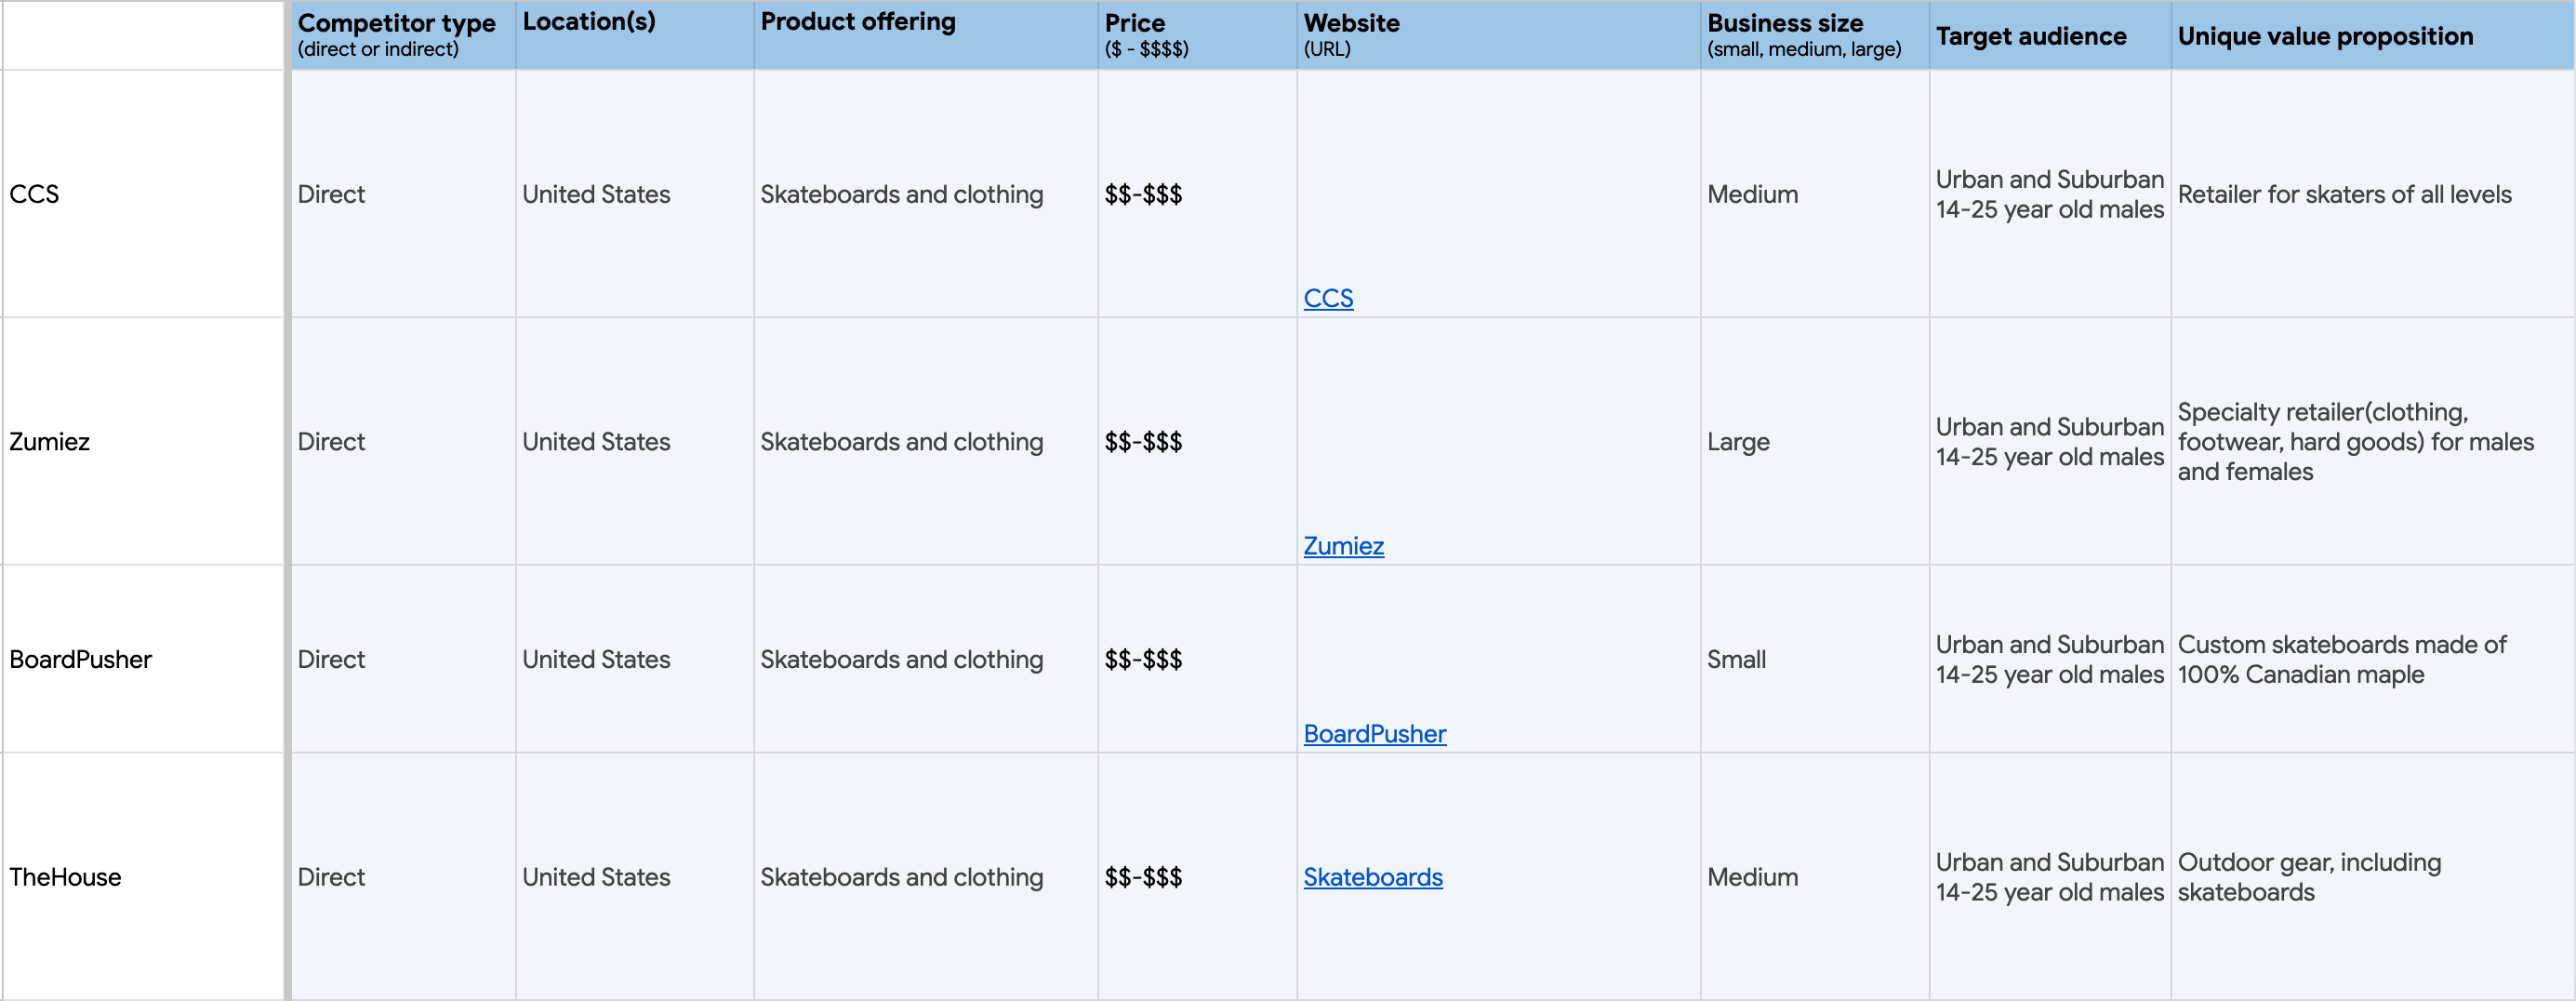The image size is (2576, 1001).
Task: Select the Custom skateboards Canadian maple cell
Action: pos(2373,659)
